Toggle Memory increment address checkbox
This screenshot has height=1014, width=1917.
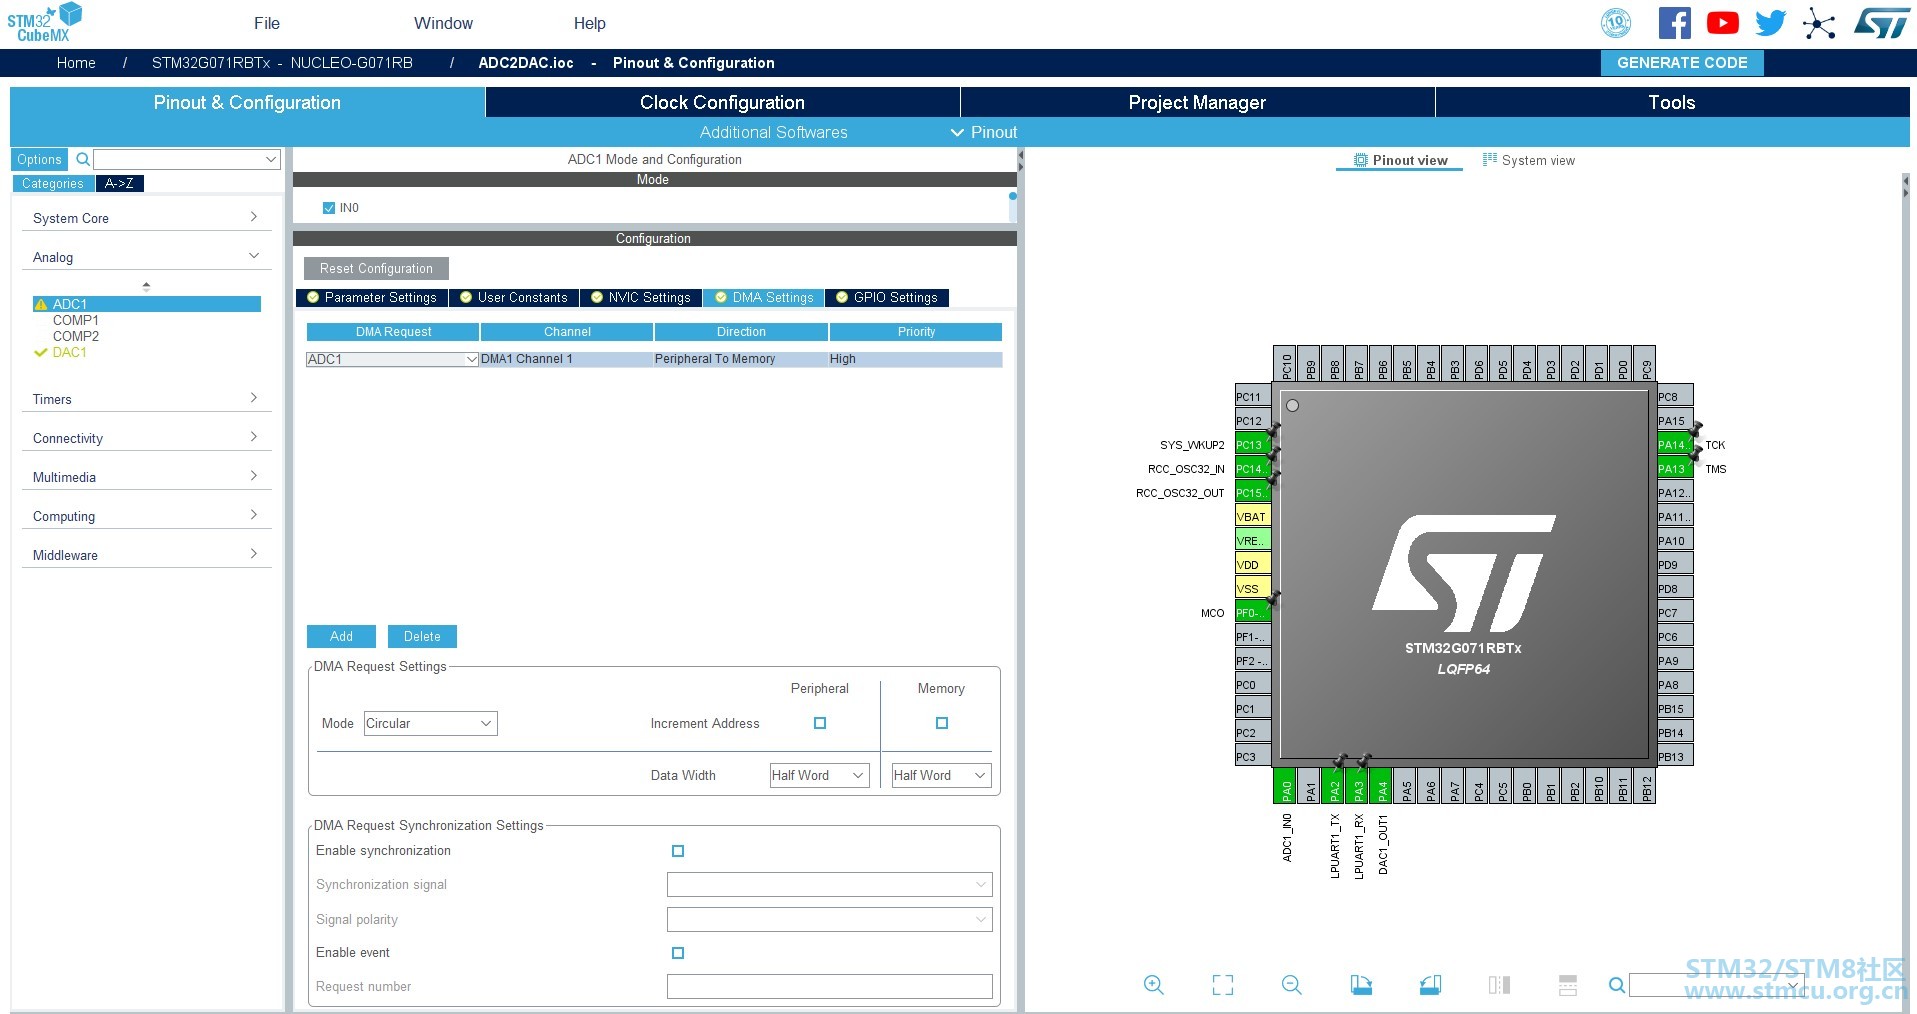pos(942,723)
